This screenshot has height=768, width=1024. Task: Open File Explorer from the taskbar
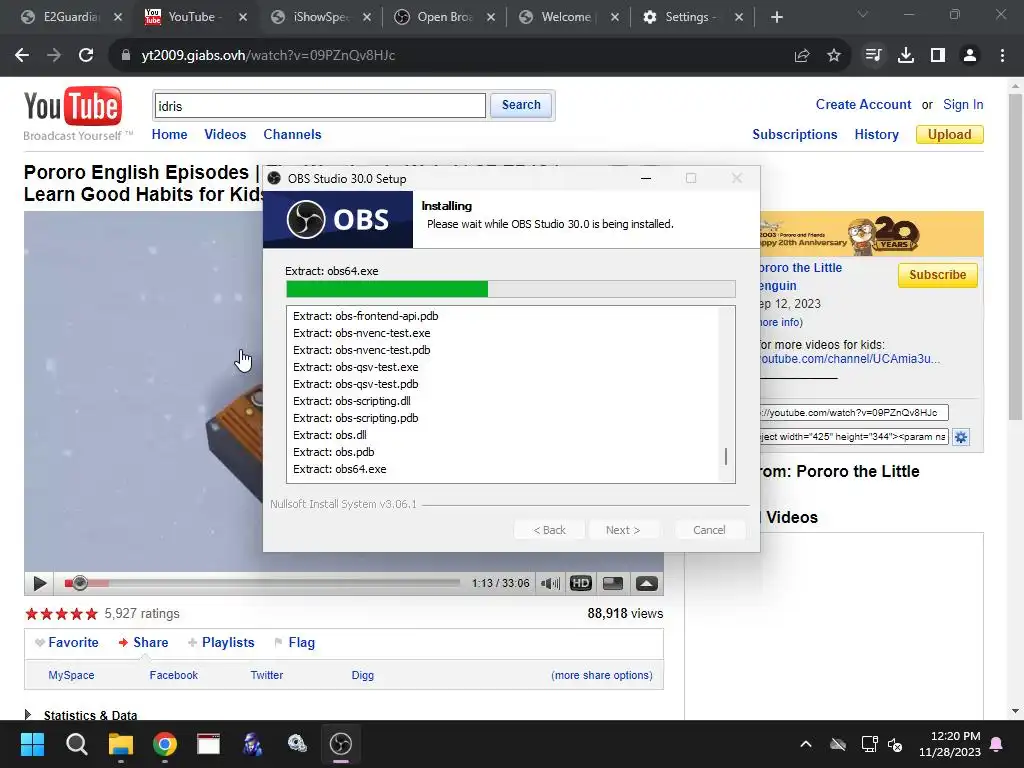pyautogui.click(x=121, y=744)
